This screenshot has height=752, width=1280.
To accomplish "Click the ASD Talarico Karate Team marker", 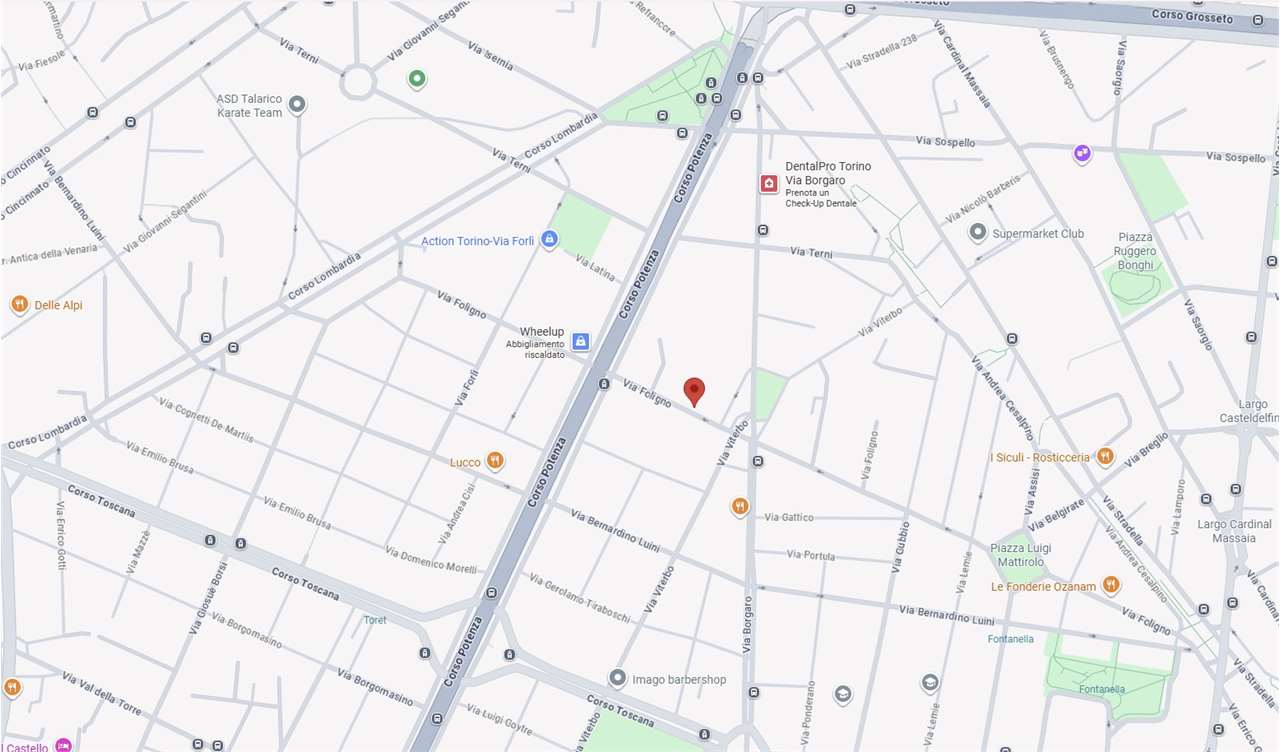I will tap(296, 105).
